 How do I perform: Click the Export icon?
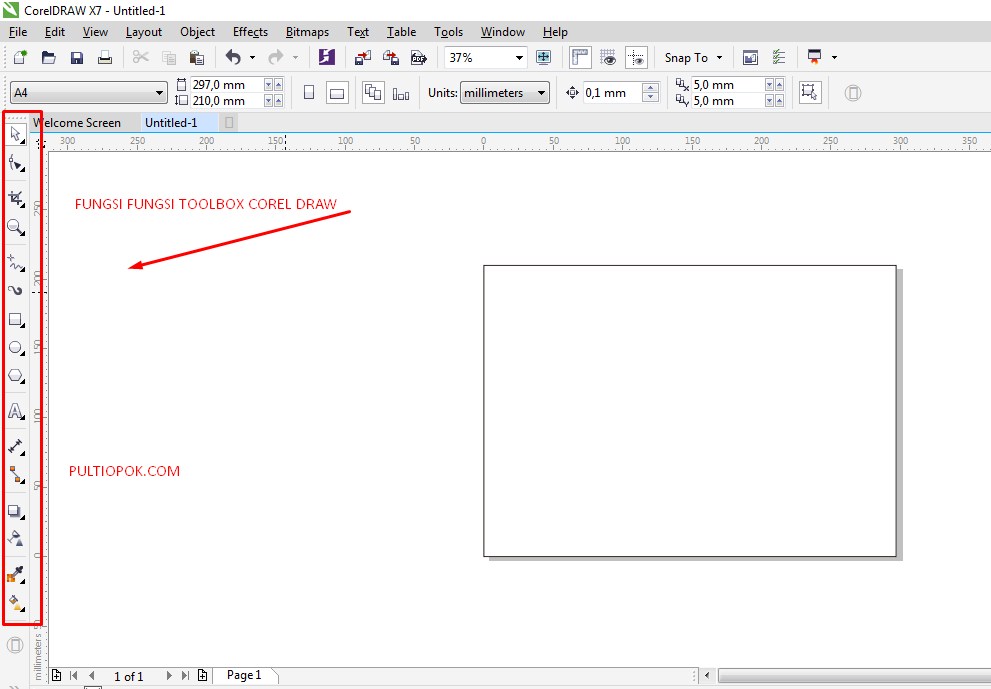coord(391,58)
